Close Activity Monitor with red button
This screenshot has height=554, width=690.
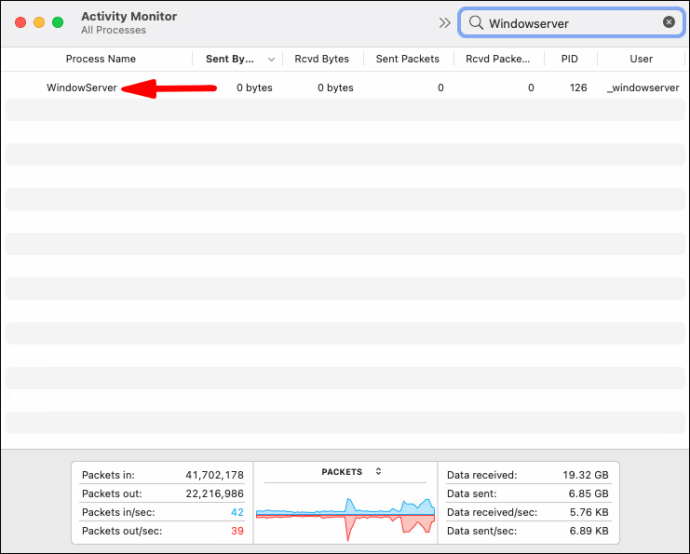click(x=20, y=22)
